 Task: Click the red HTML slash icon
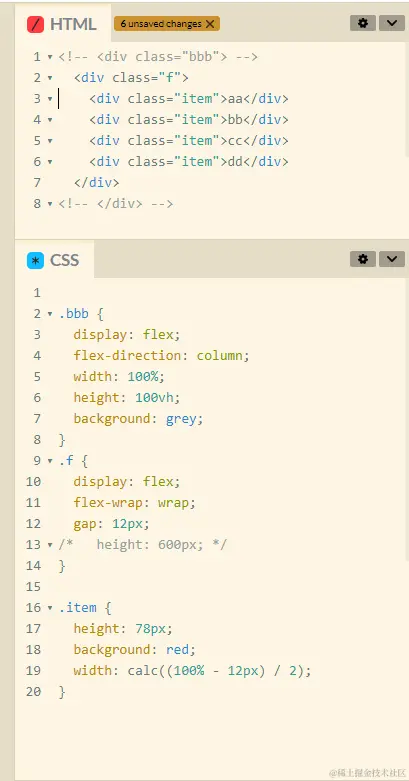[x=35, y=24]
